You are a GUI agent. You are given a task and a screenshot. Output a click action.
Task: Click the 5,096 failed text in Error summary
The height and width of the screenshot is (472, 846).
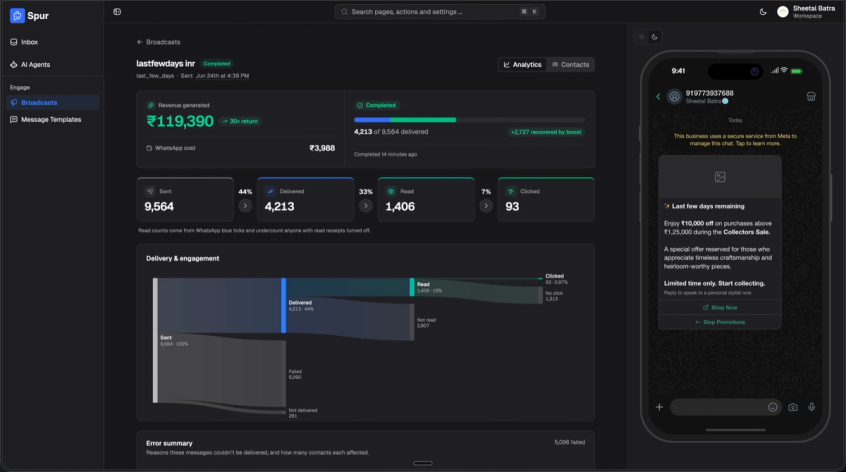(x=570, y=442)
